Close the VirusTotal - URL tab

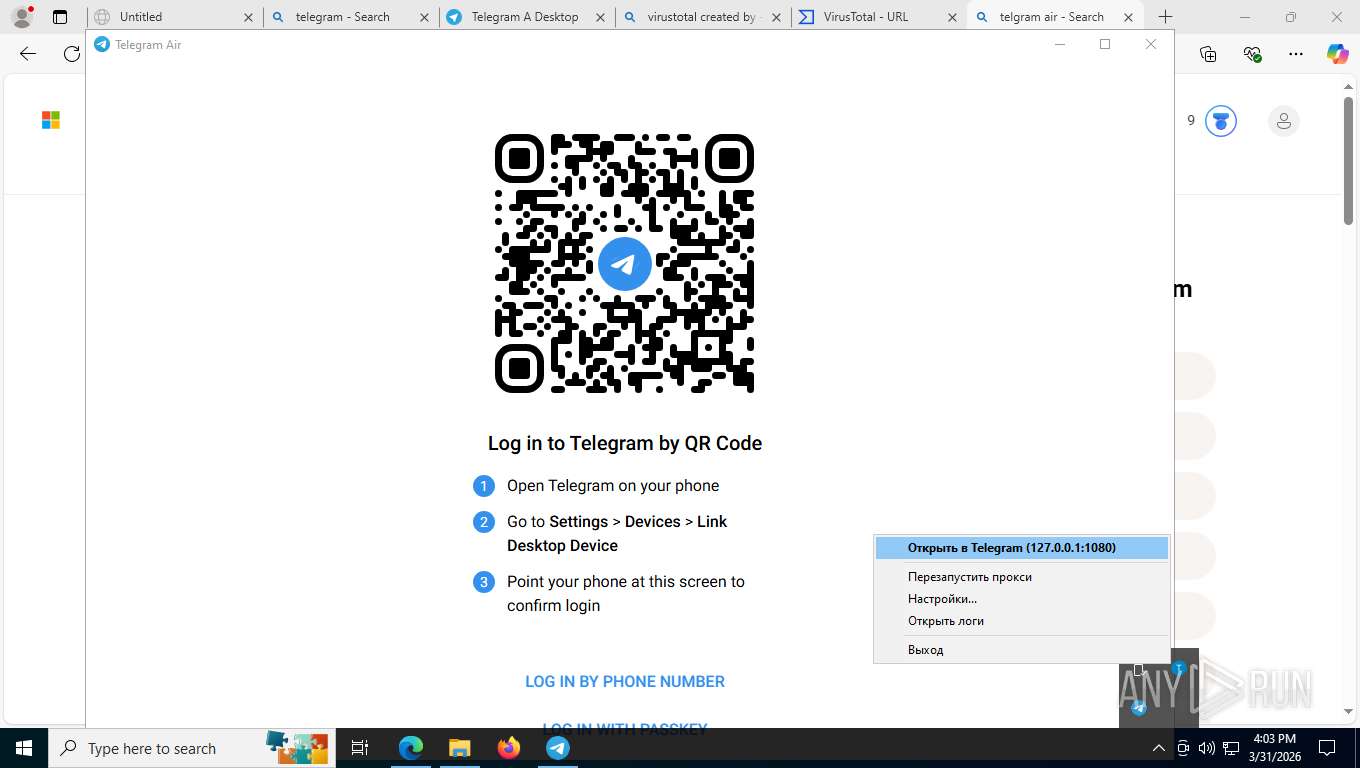pyautogui.click(x=952, y=17)
